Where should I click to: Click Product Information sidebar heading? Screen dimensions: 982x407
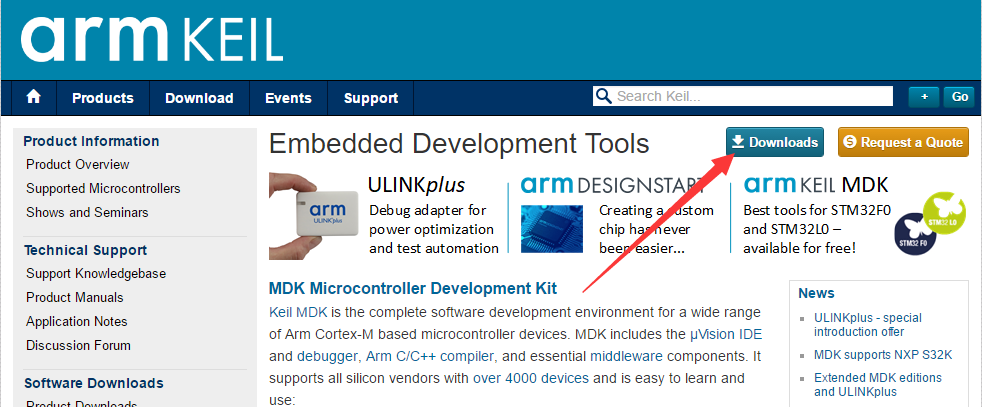pos(91,141)
